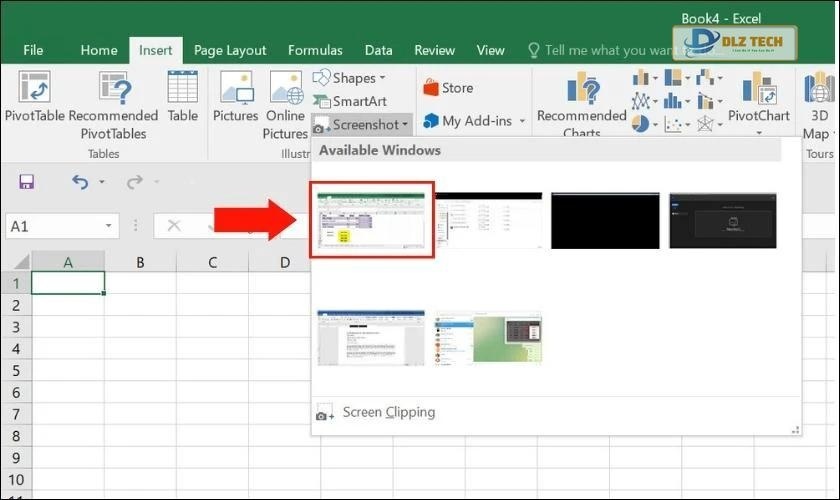Expand the Name Box dropdown arrow
This screenshot has height=500, width=840.
(x=109, y=226)
